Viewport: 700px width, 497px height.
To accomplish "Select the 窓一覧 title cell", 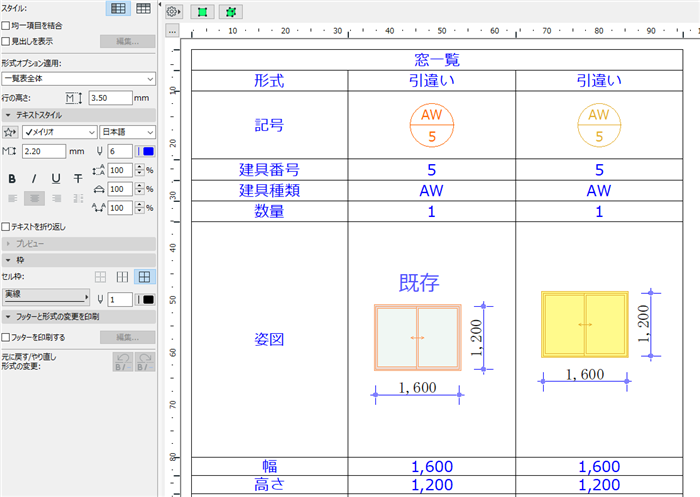I will [x=437, y=60].
